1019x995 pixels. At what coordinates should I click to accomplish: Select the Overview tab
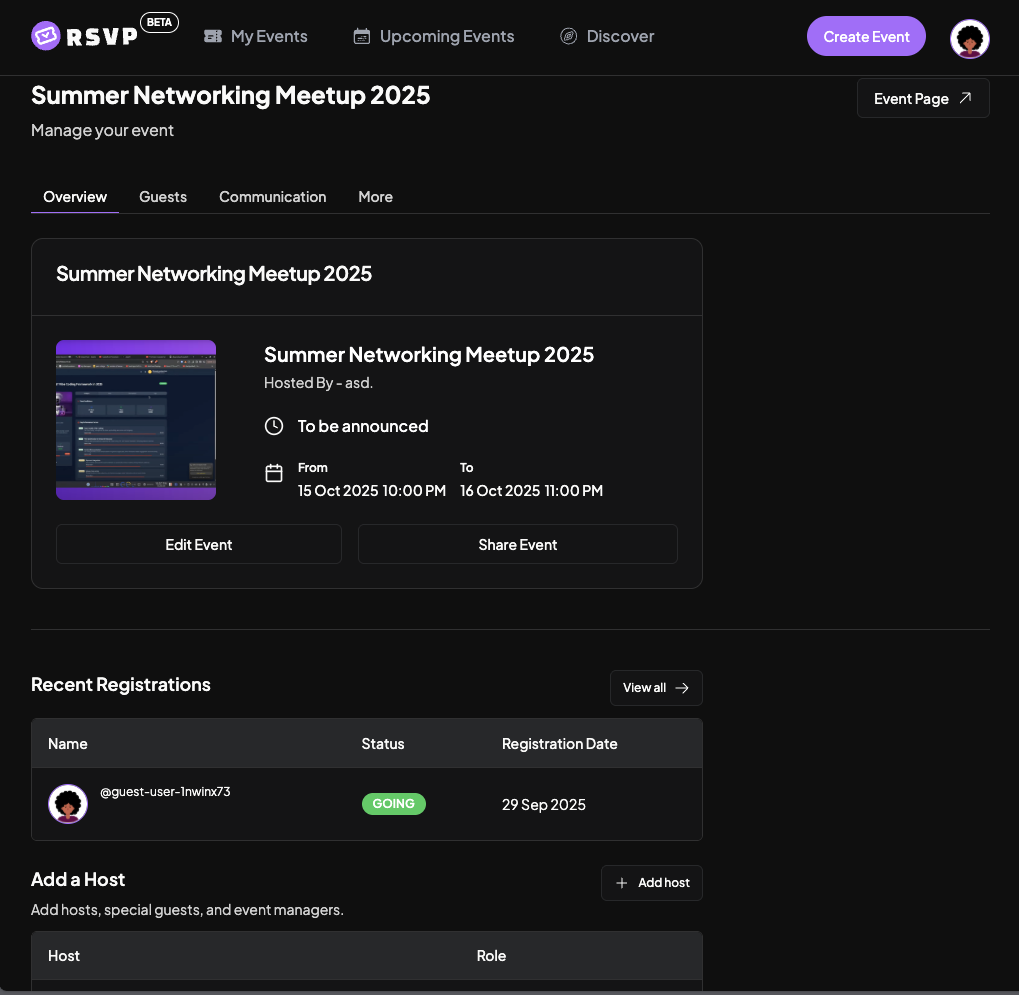(75, 197)
